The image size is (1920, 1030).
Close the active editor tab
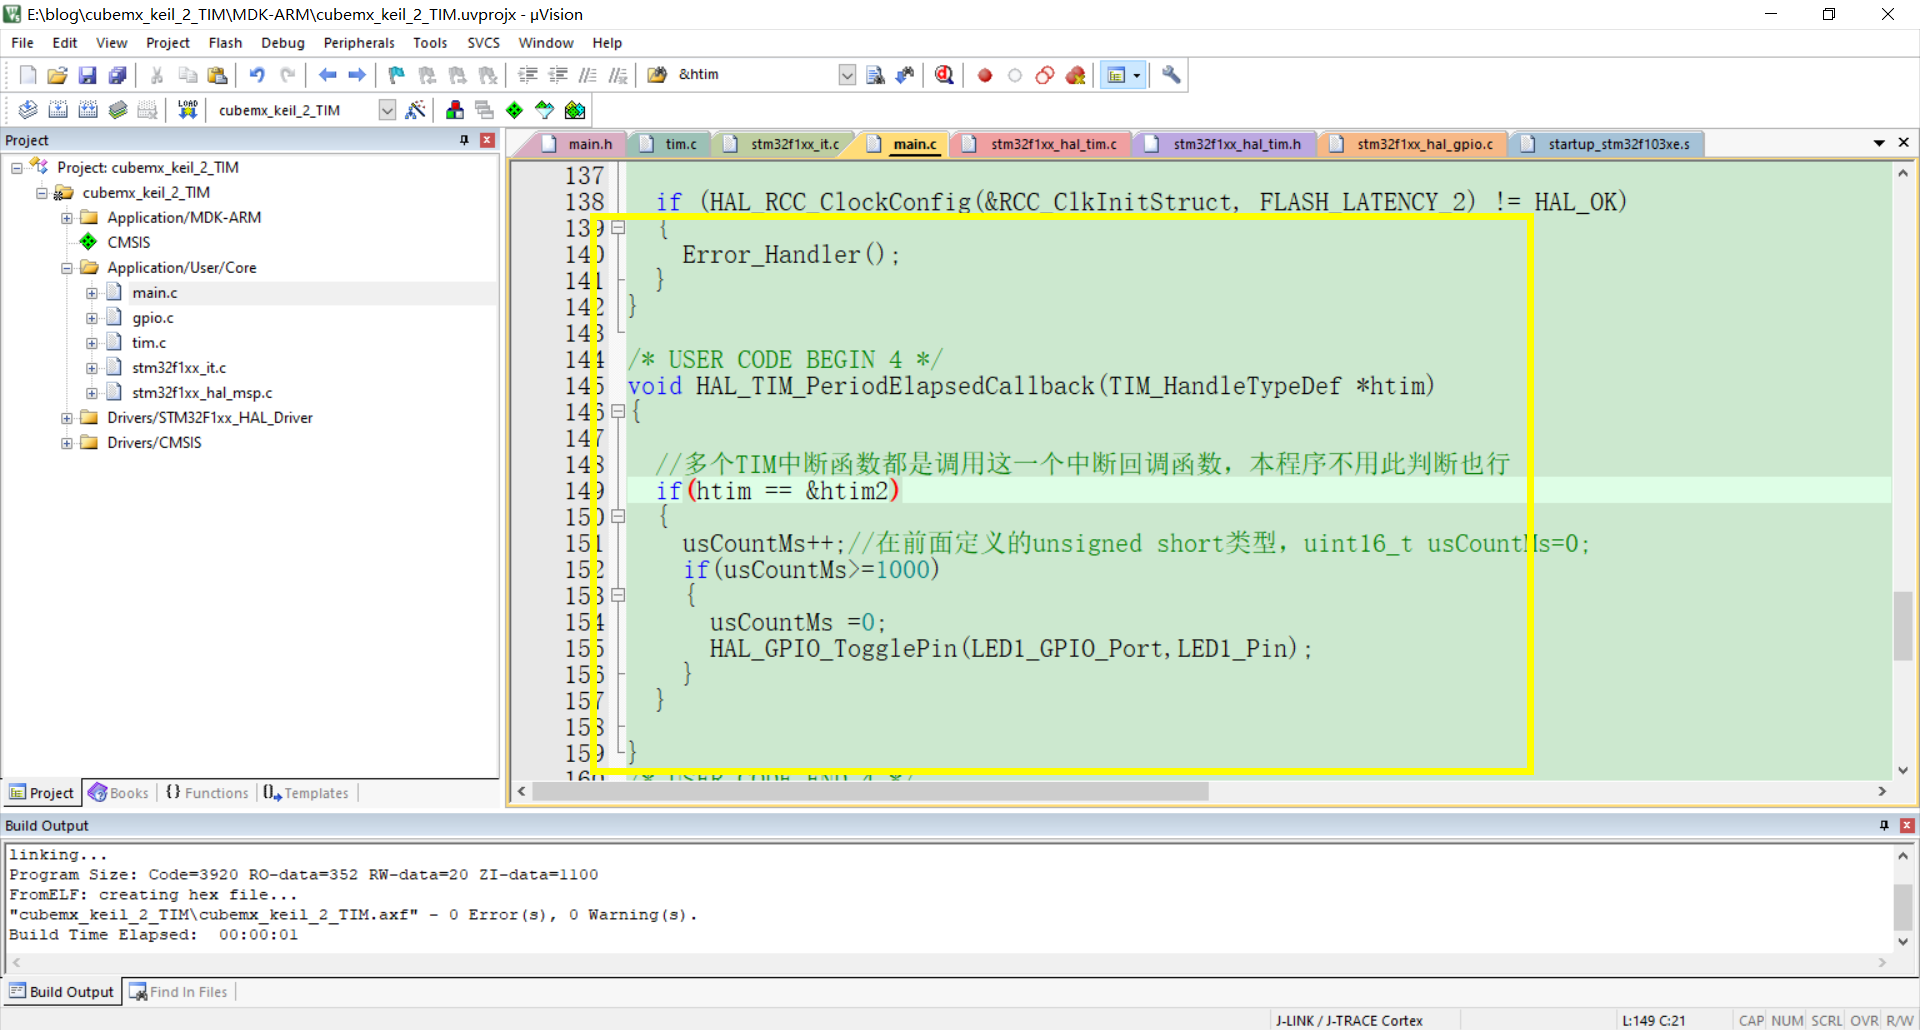point(1904,143)
